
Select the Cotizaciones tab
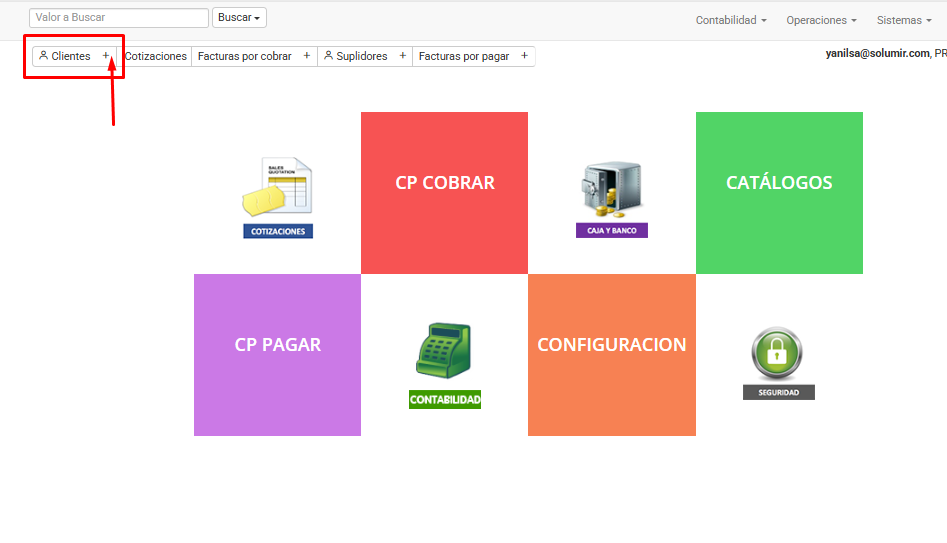(155, 57)
